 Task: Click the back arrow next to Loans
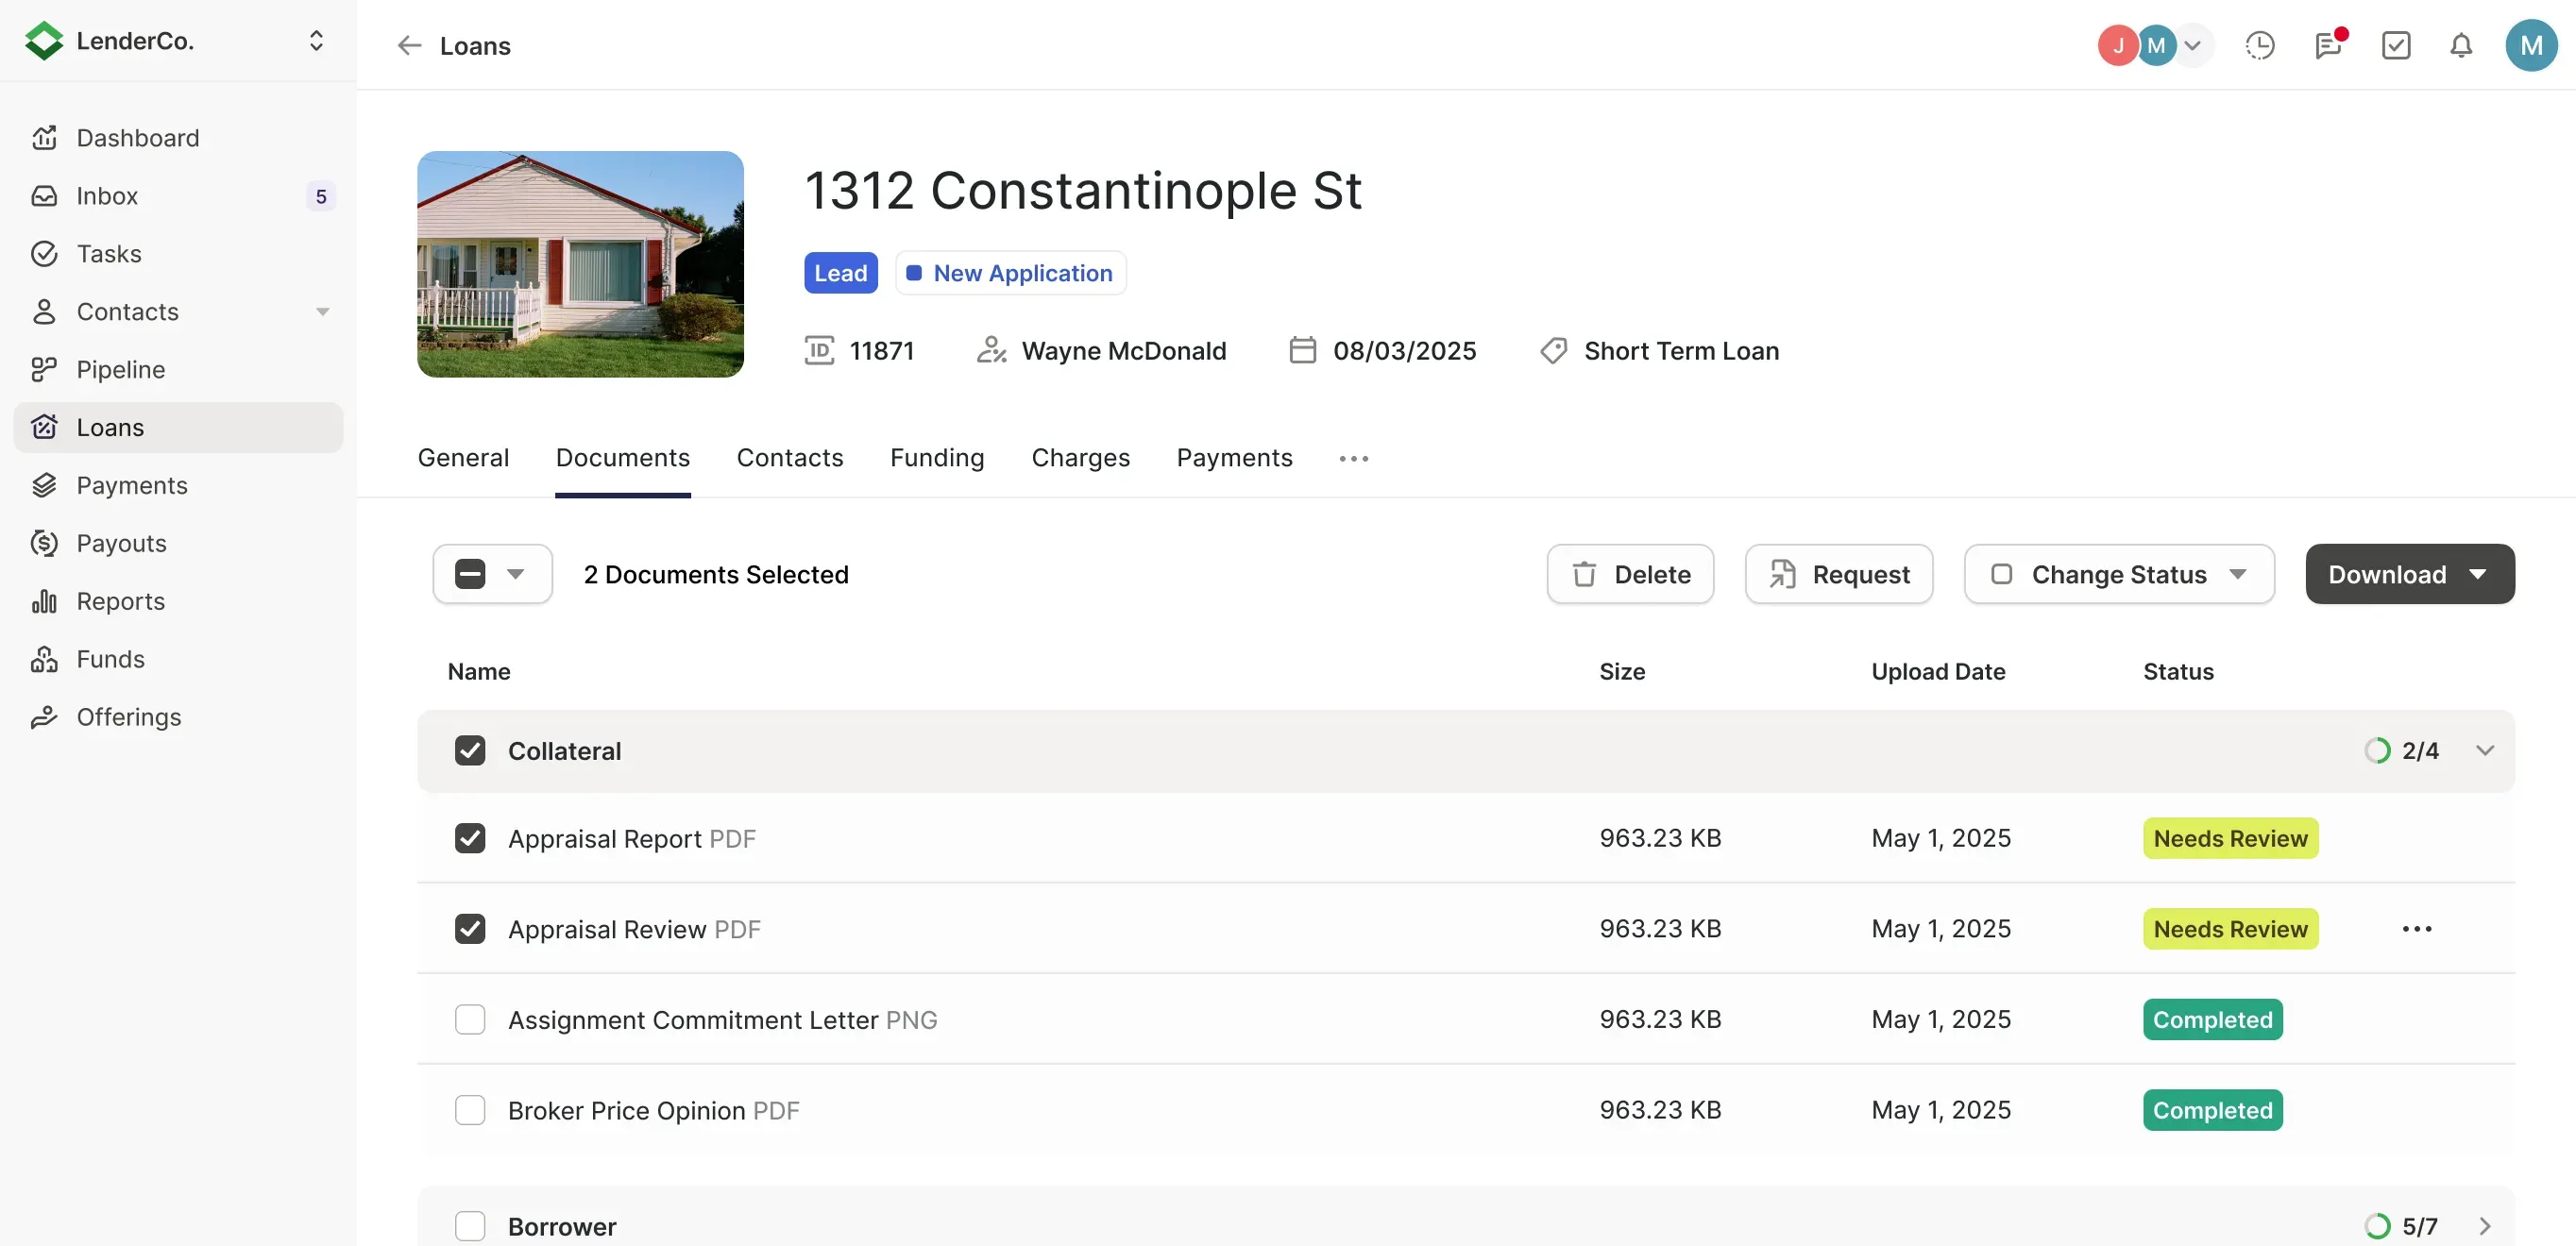coord(409,46)
